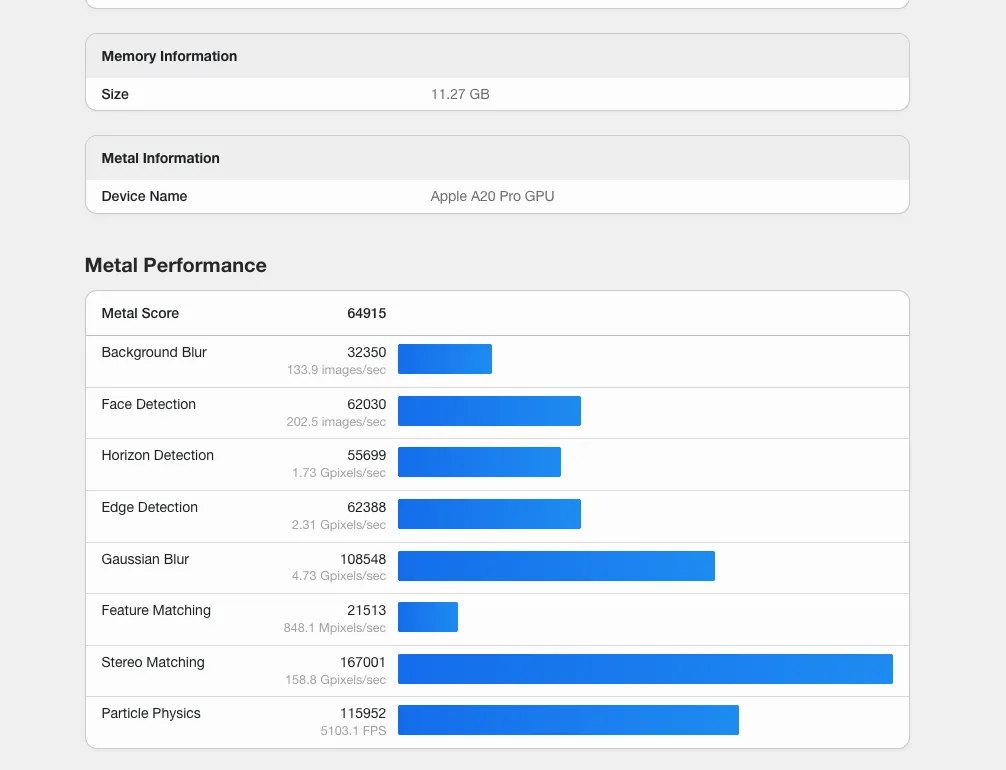Click the "Metal Score" label
The height and width of the screenshot is (770, 1006).
140,313
